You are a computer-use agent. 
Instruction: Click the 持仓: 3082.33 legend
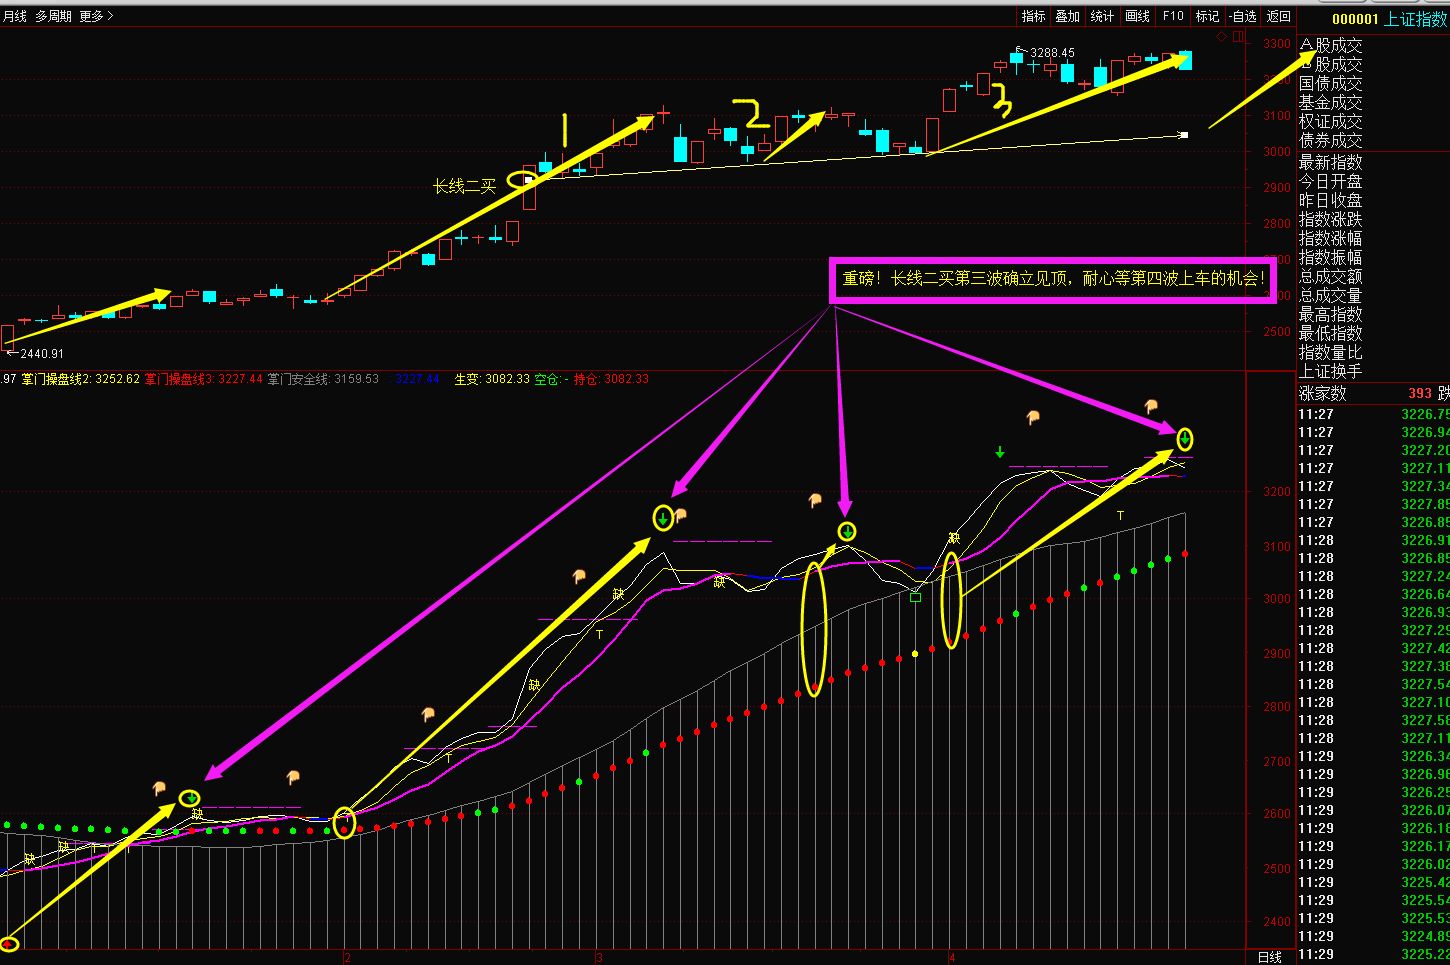pyautogui.click(x=611, y=380)
